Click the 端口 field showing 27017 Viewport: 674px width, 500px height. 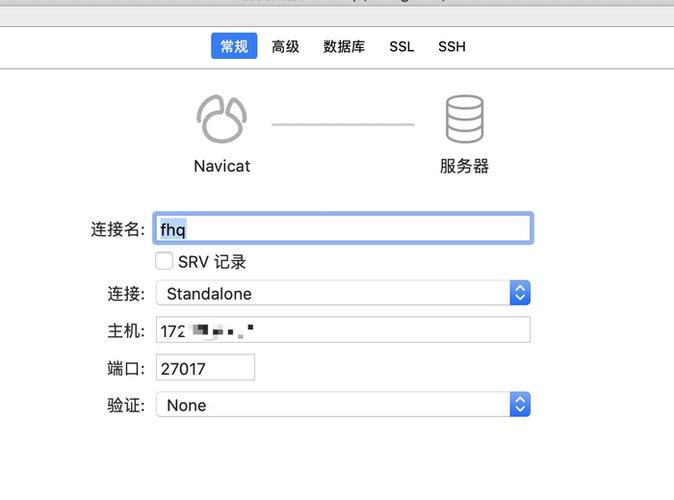205,368
